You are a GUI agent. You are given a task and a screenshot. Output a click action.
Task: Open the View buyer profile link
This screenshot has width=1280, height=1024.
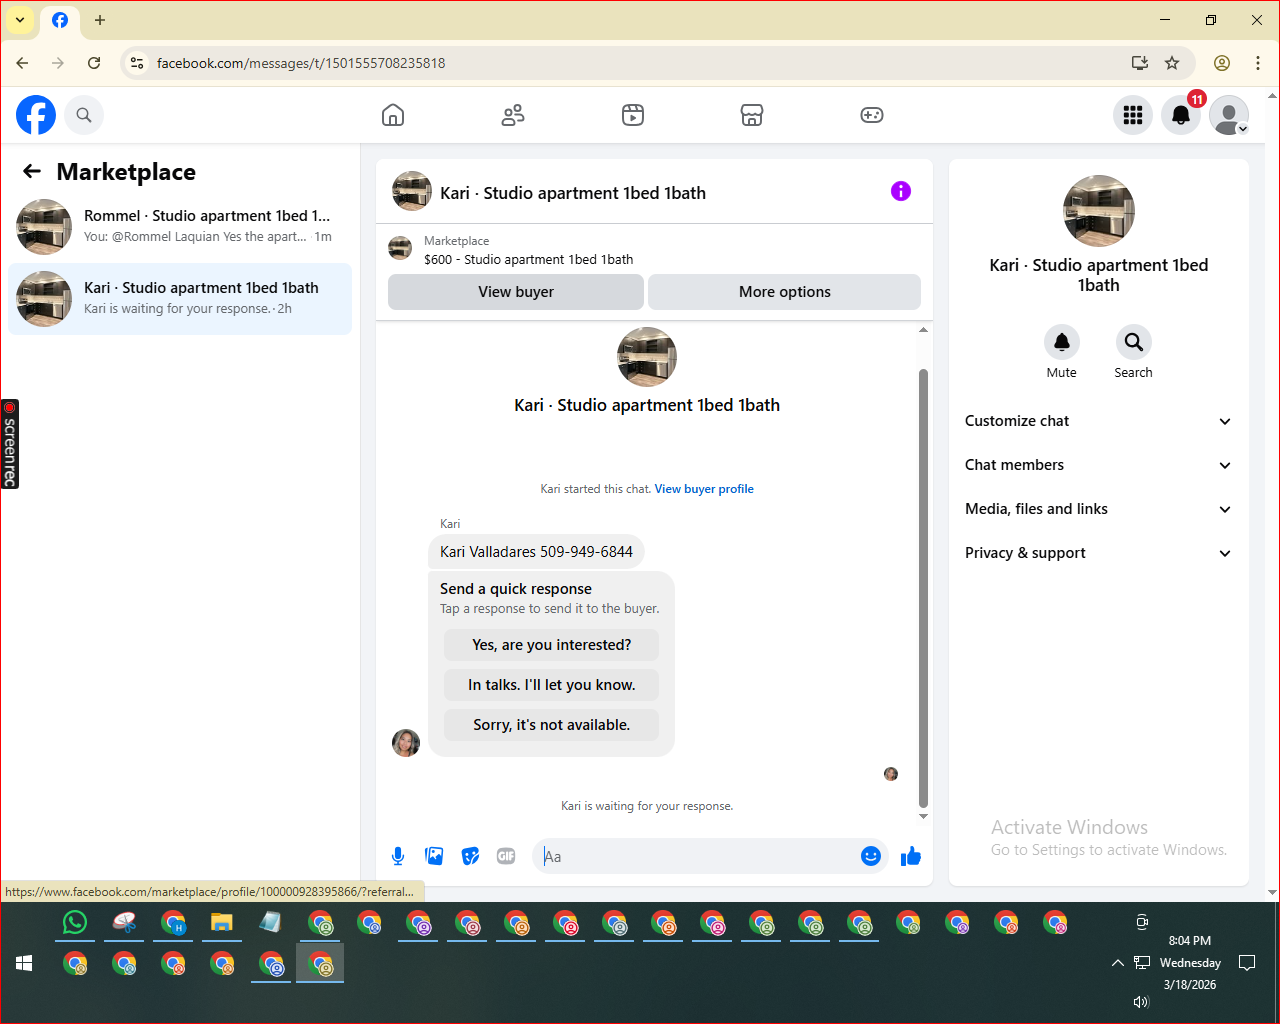[x=704, y=489]
